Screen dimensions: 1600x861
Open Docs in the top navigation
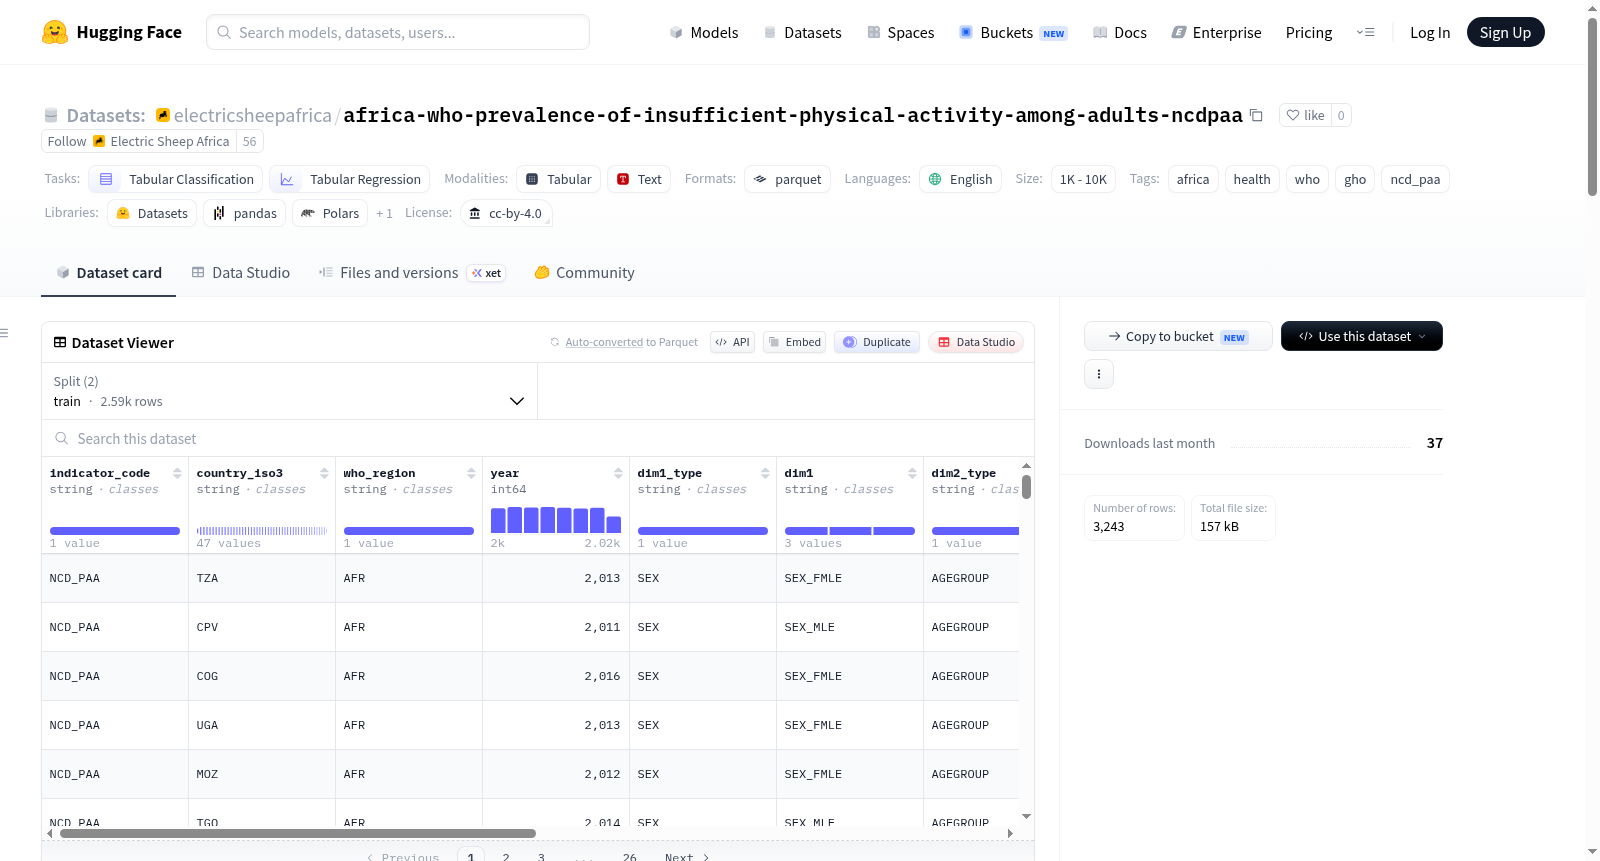1120,32
